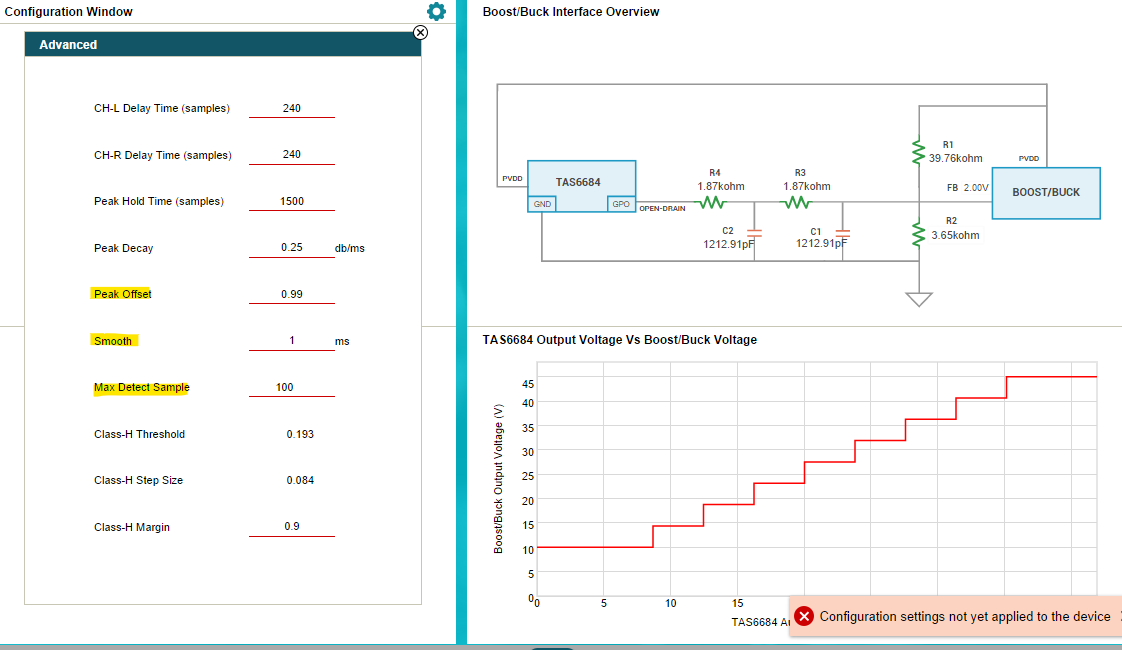Click the 'Configuration settings not yet applied' message
The height and width of the screenshot is (650, 1122).
pyautogui.click(x=965, y=616)
